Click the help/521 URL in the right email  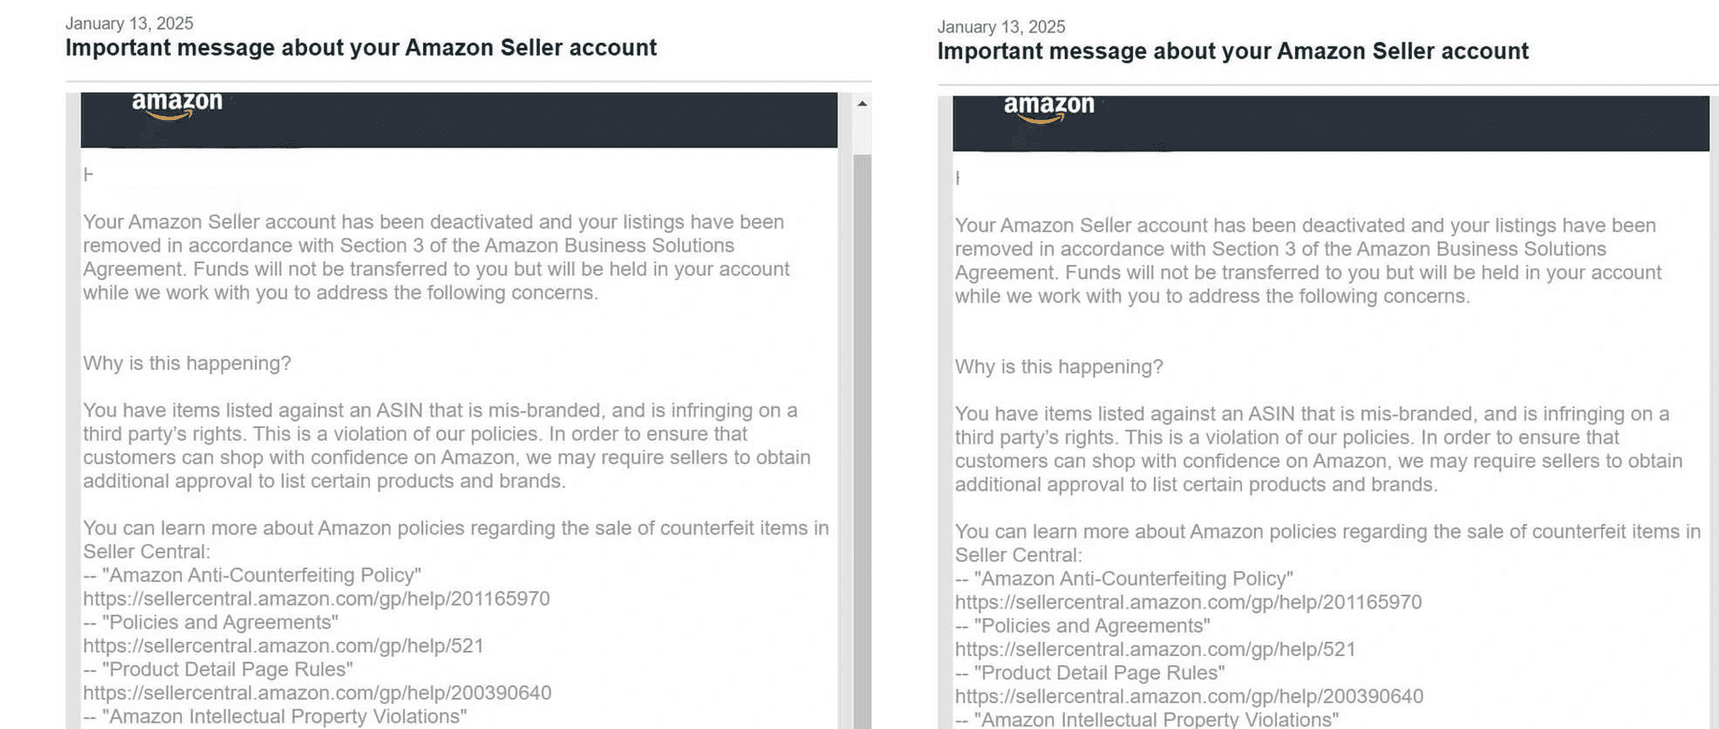pyautogui.click(x=1155, y=649)
